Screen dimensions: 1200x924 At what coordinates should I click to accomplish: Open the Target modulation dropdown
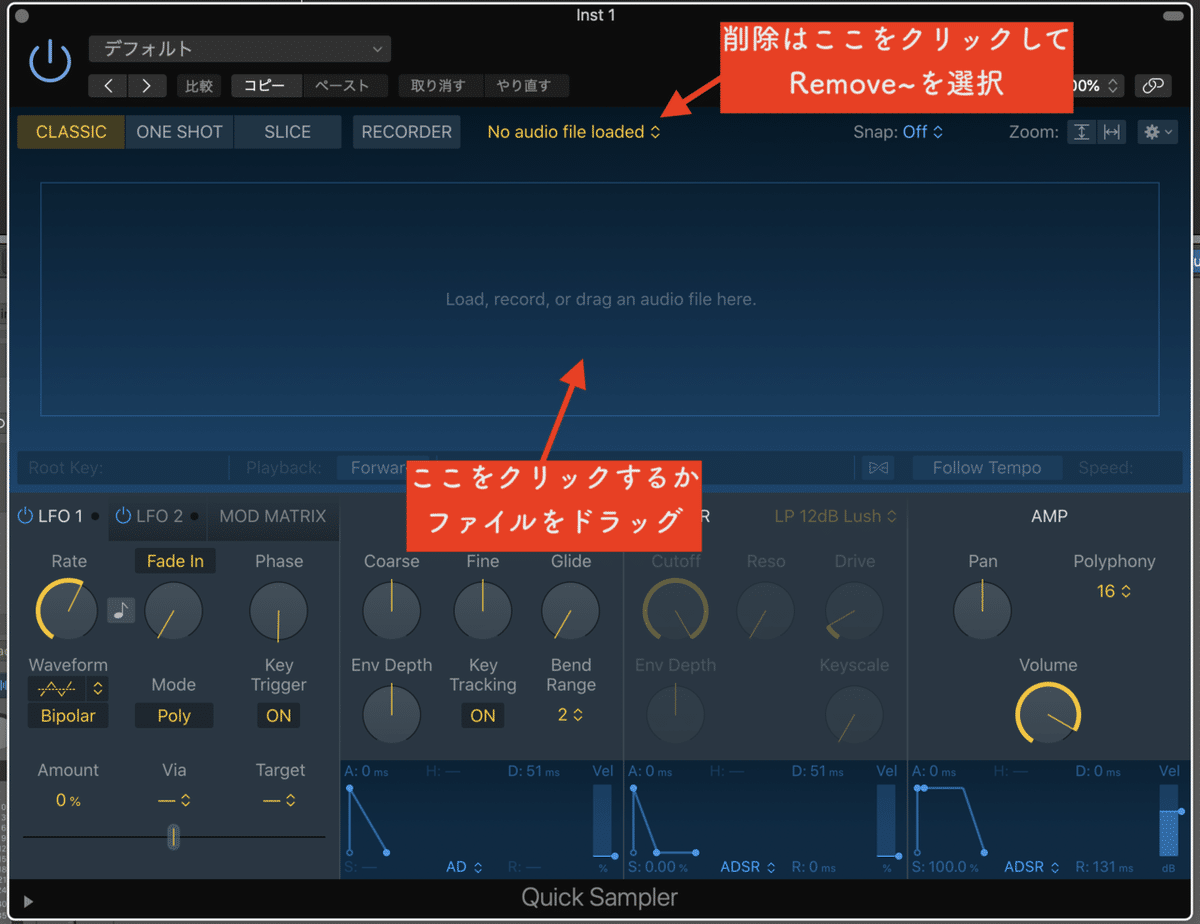[279, 800]
